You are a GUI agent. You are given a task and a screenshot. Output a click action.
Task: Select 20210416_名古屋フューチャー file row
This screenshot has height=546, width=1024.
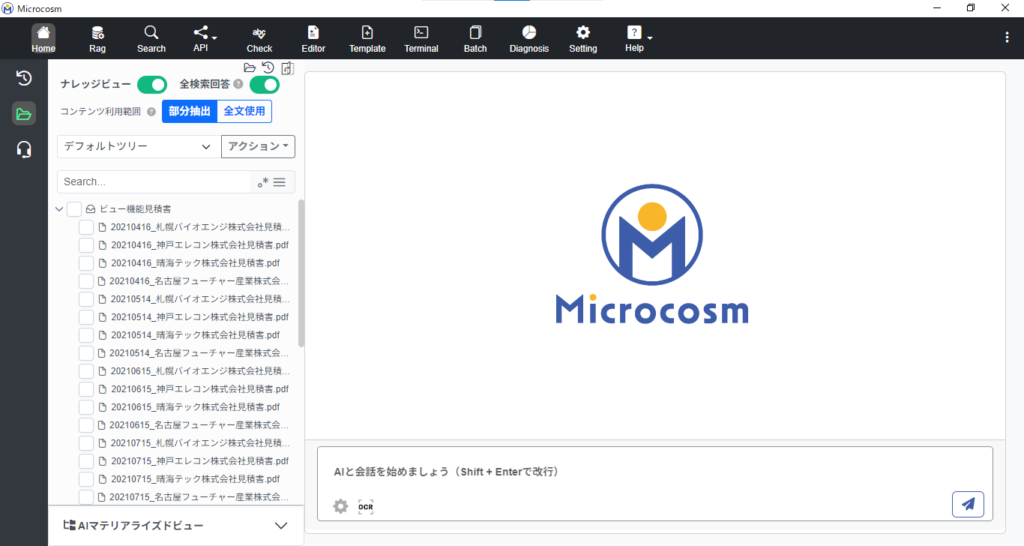(x=199, y=281)
